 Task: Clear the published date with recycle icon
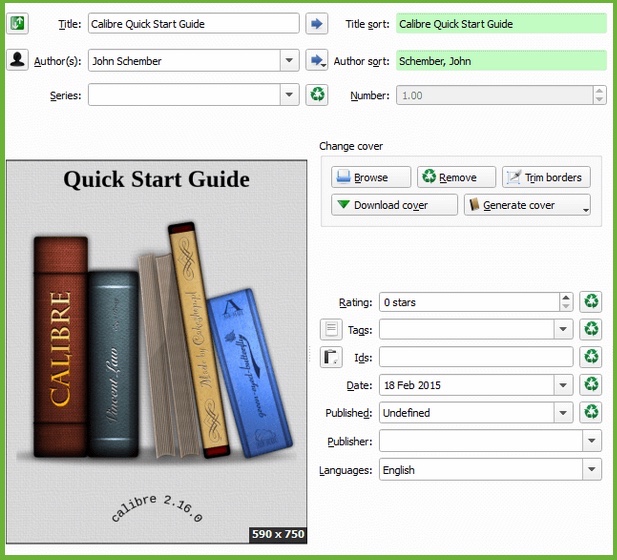pos(591,412)
